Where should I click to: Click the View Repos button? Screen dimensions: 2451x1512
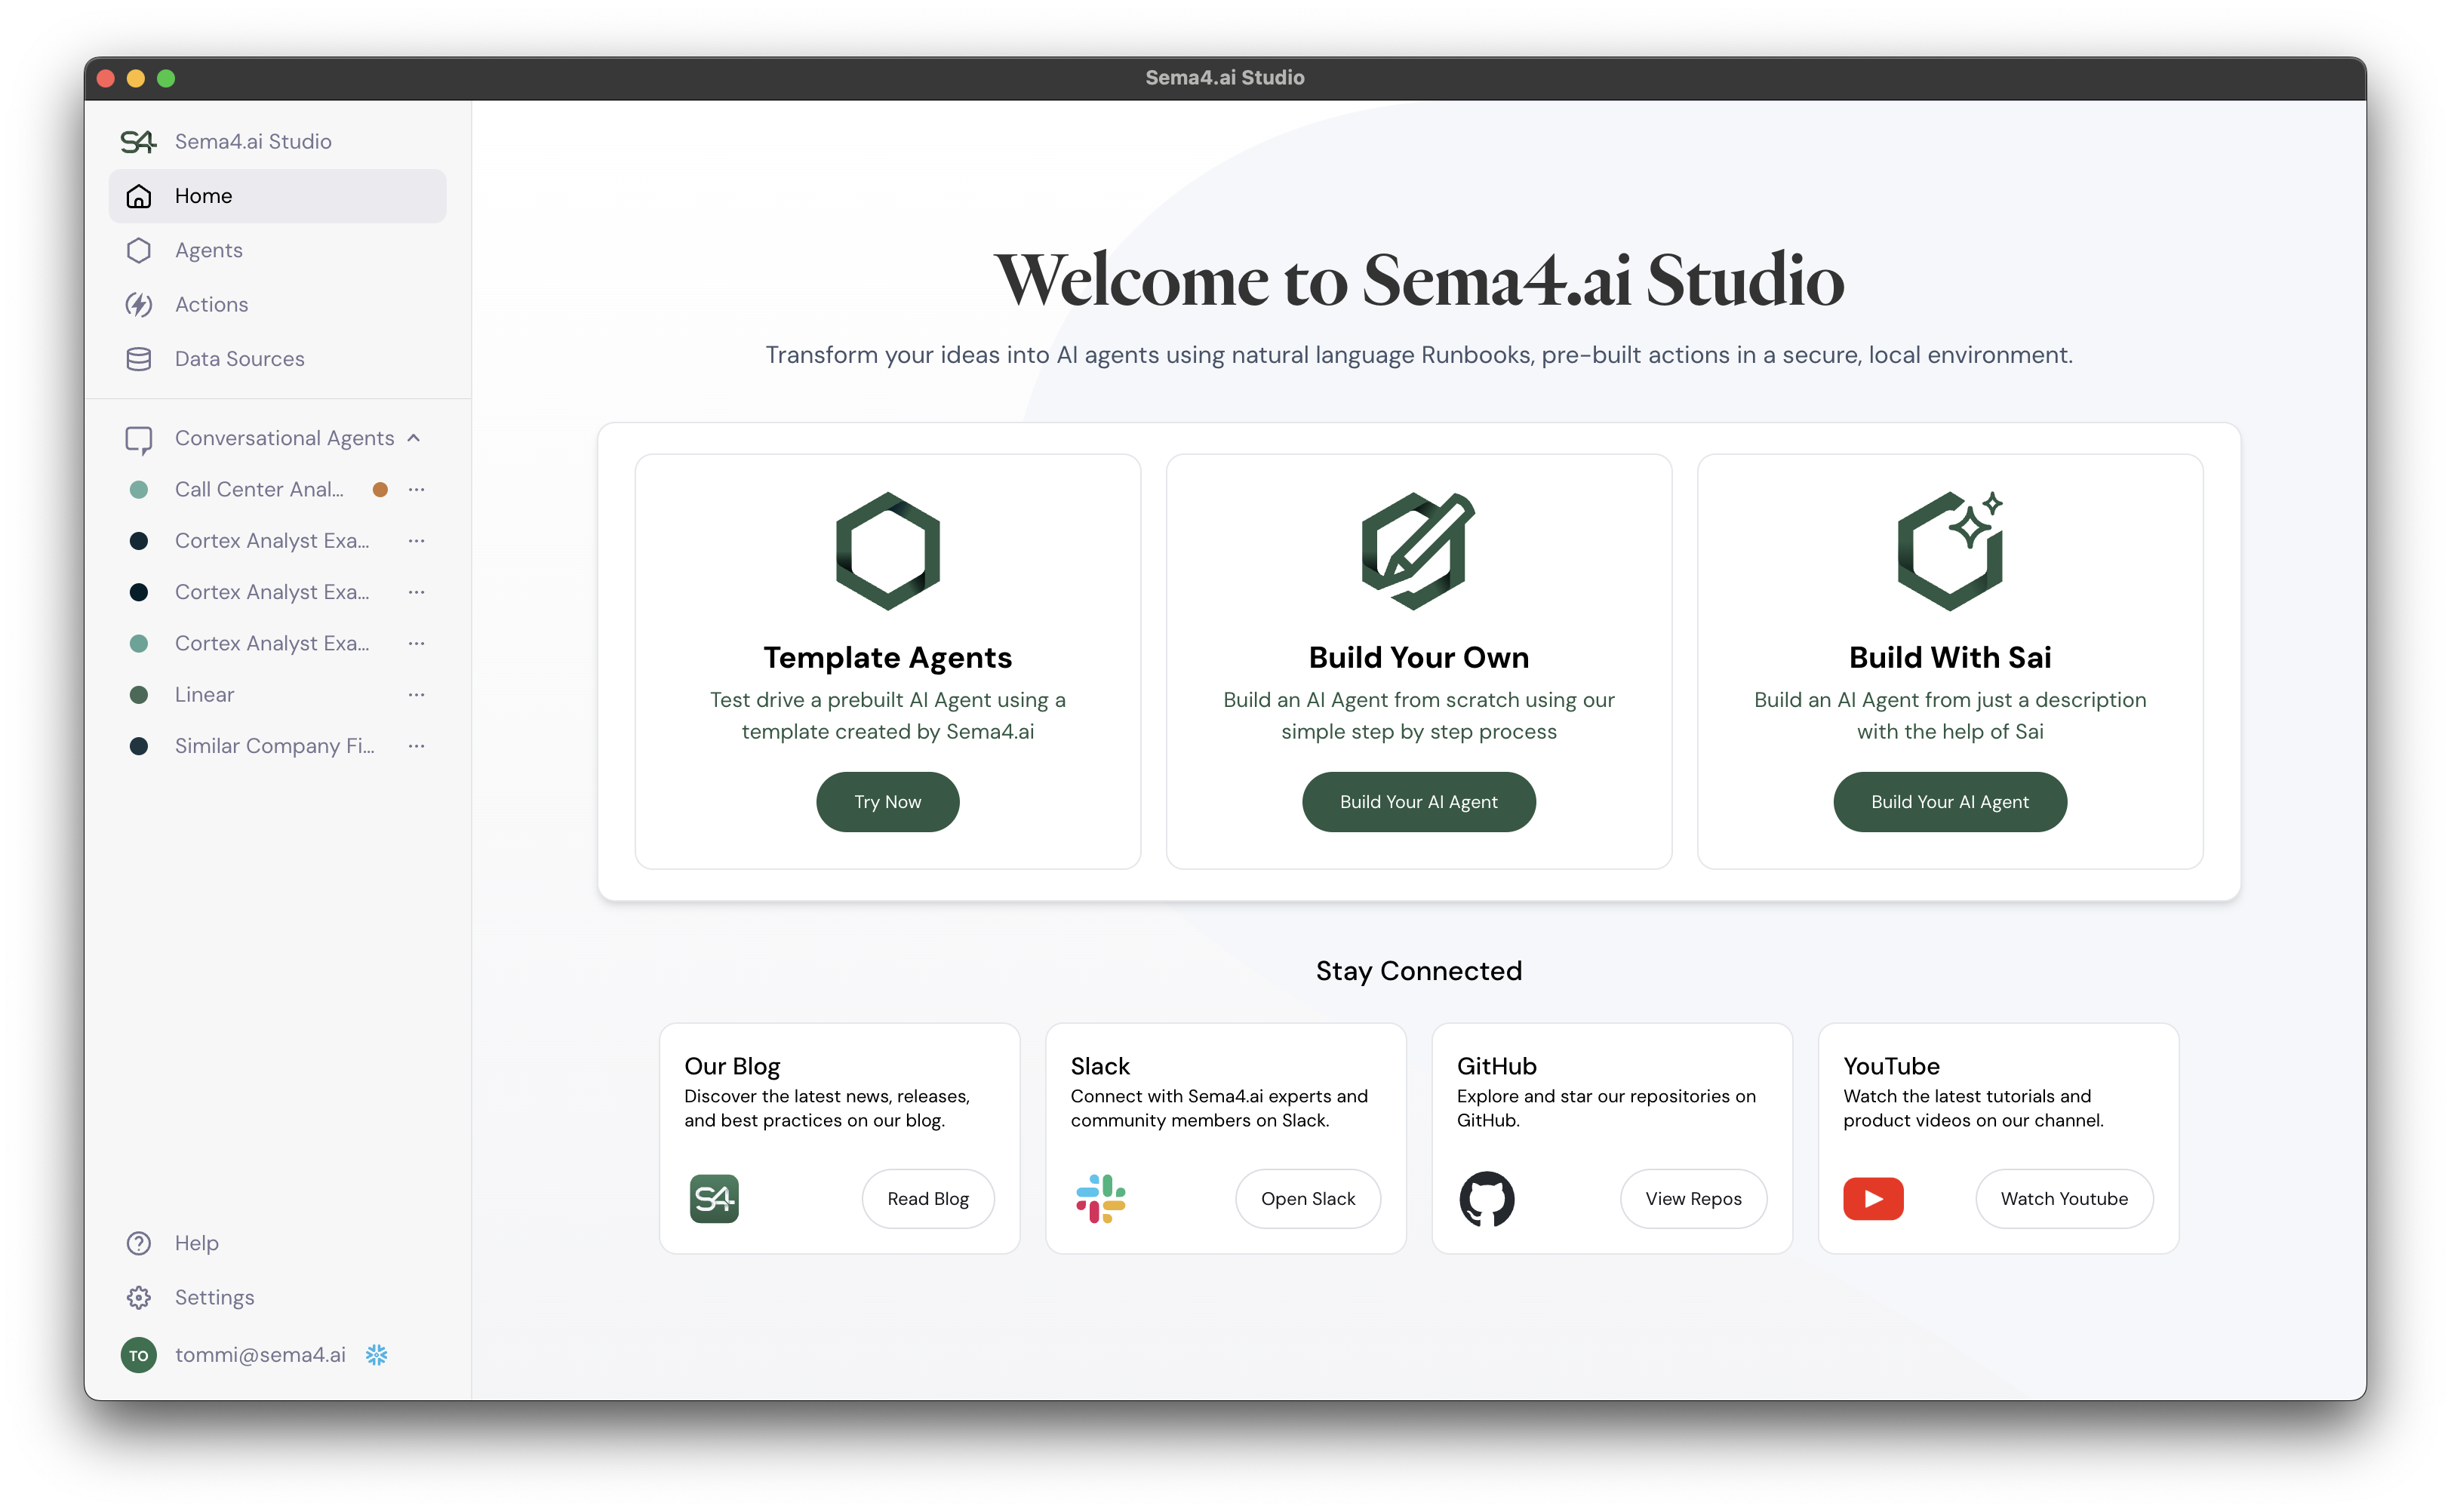[x=1693, y=1198]
